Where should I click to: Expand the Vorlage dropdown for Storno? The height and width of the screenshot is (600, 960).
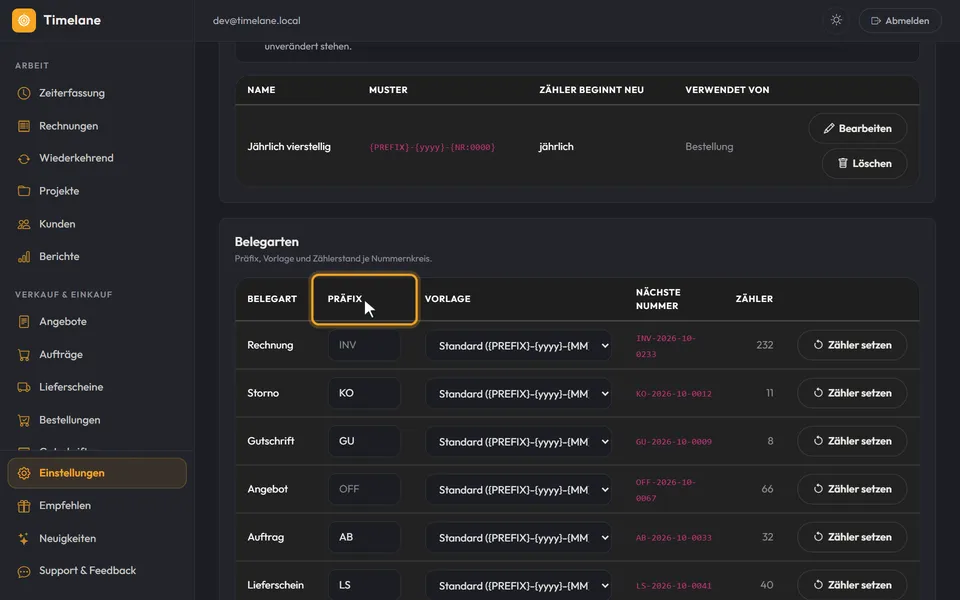point(519,394)
